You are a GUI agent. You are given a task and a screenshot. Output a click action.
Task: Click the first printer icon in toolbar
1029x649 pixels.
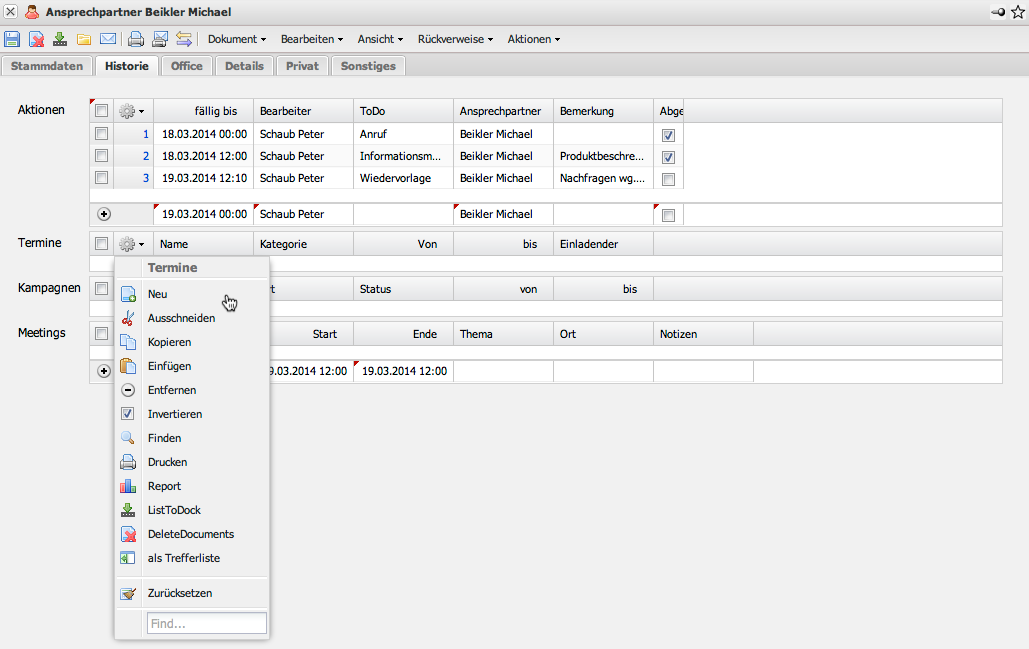(136, 39)
